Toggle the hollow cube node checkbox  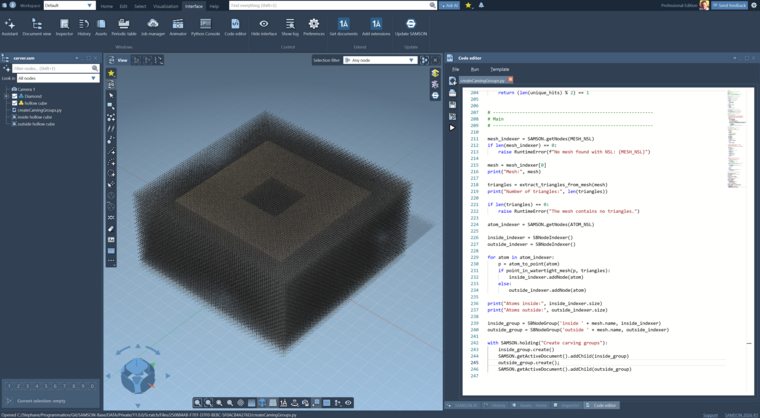coord(15,103)
